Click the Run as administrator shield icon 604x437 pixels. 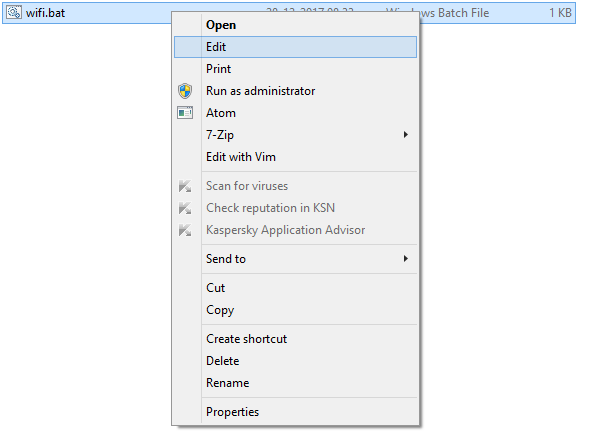pyautogui.click(x=185, y=91)
